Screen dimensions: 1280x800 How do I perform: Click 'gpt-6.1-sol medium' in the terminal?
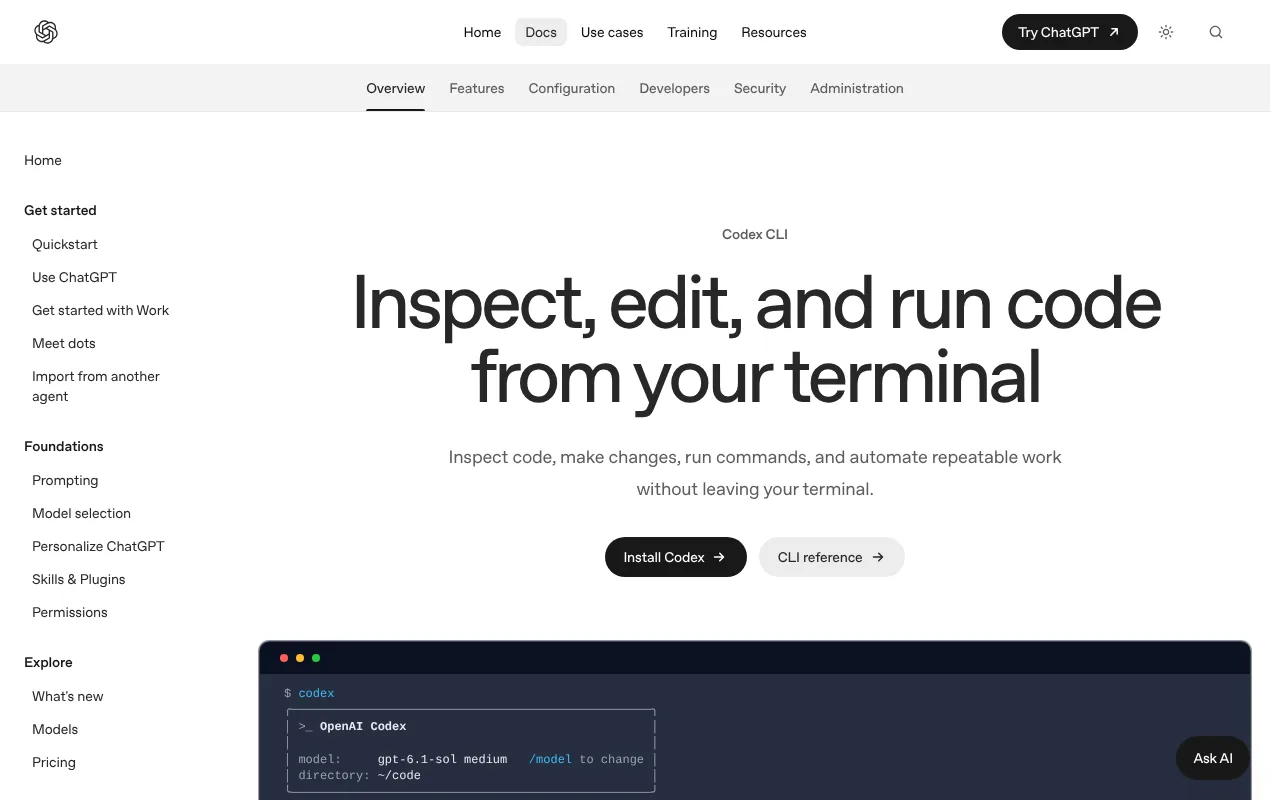[x=442, y=759]
